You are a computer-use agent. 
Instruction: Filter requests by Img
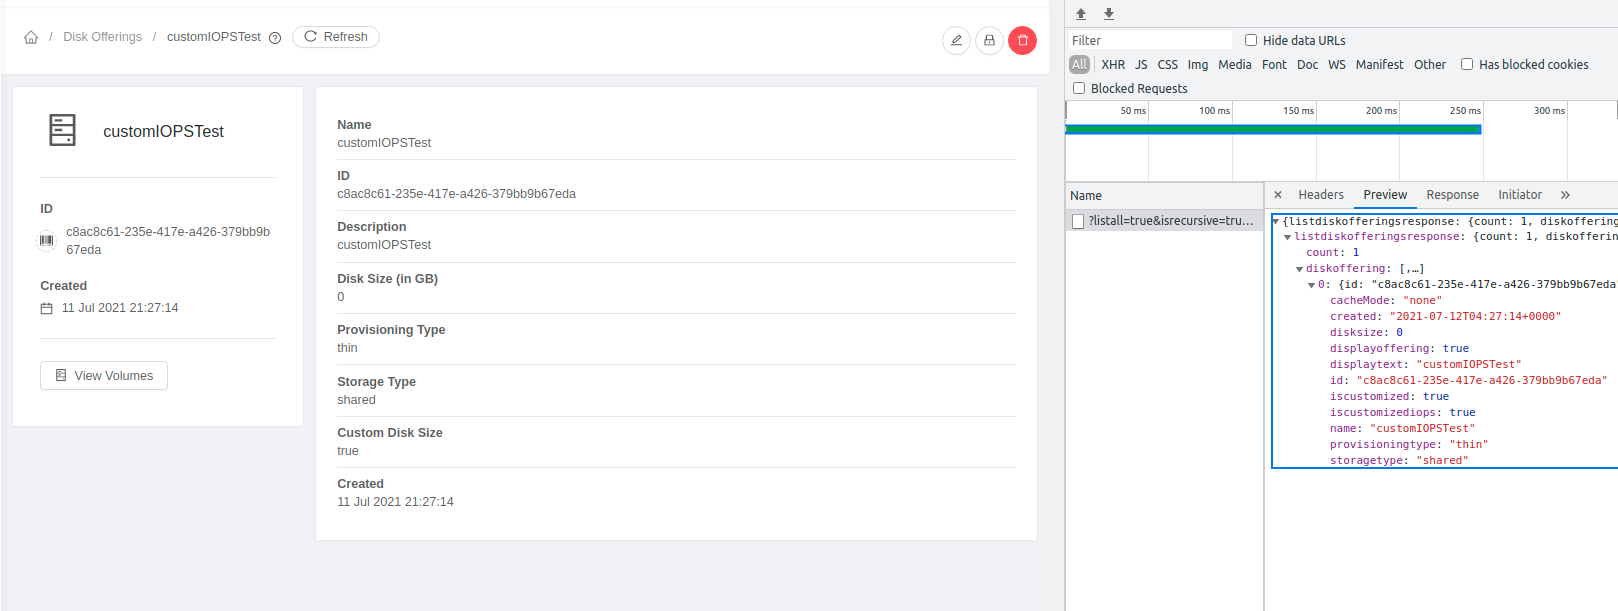pos(1198,64)
